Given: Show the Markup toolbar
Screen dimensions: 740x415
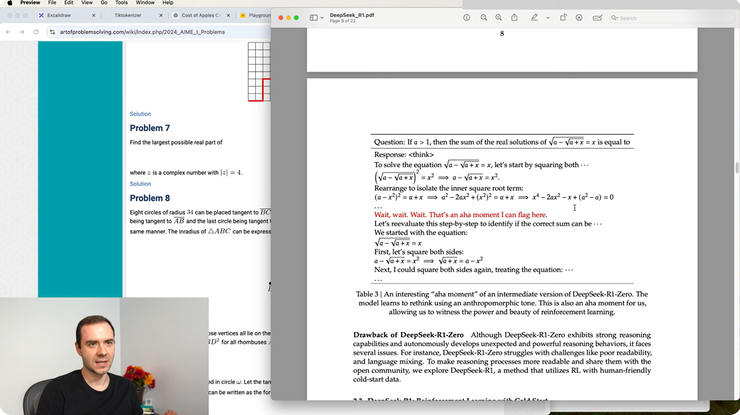Looking at the screenshot, I should pyautogui.click(x=580, y=18).
